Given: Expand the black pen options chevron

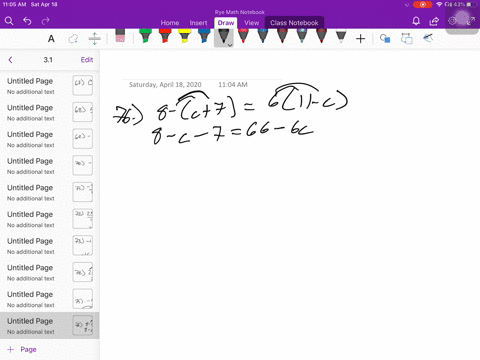Looking at the screenshot, I should click(x=230, y=45).
